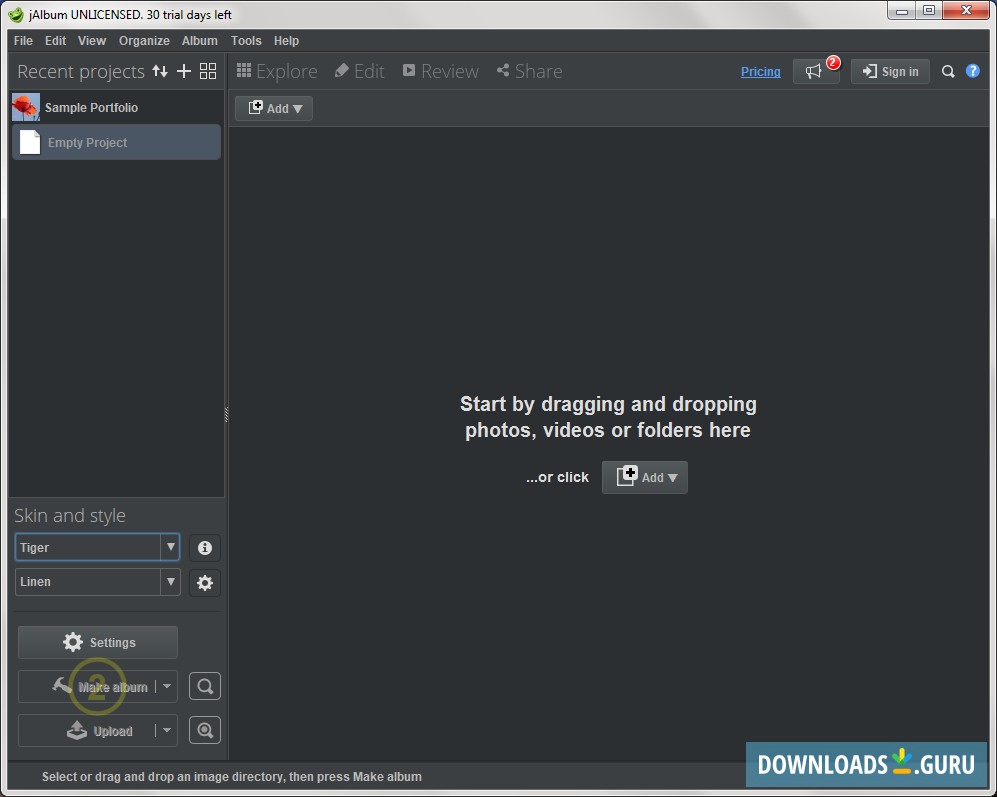Open the Album menu

click(x=200, y=41)
